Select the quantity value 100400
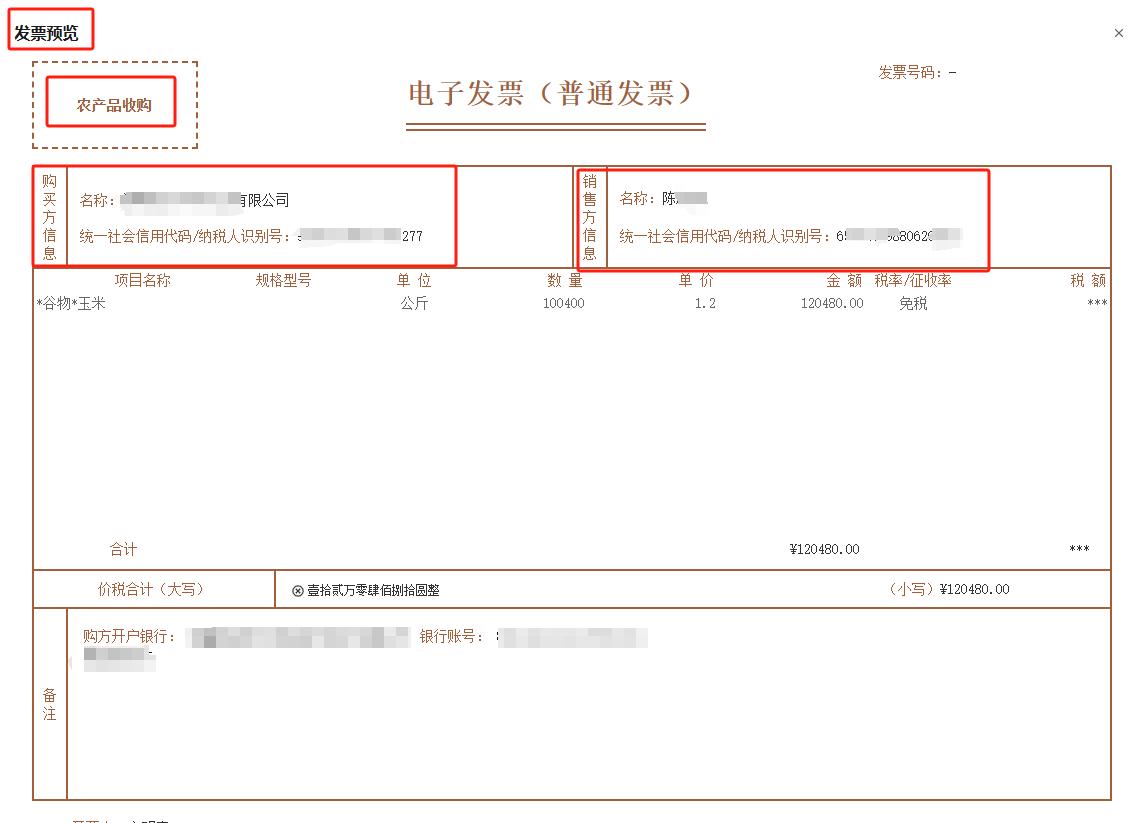Image resolution: width=1139 pixels, height=823 pixels. pos(564,304)
